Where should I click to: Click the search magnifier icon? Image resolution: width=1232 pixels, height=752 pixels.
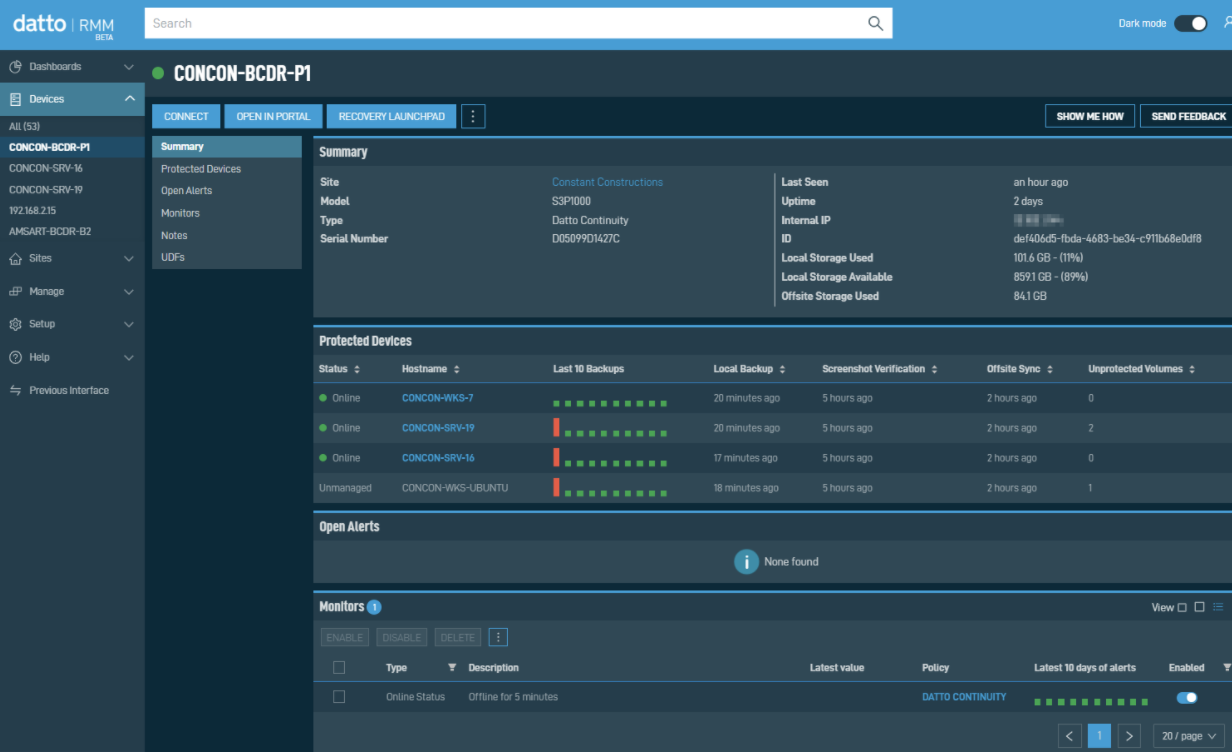875,24
